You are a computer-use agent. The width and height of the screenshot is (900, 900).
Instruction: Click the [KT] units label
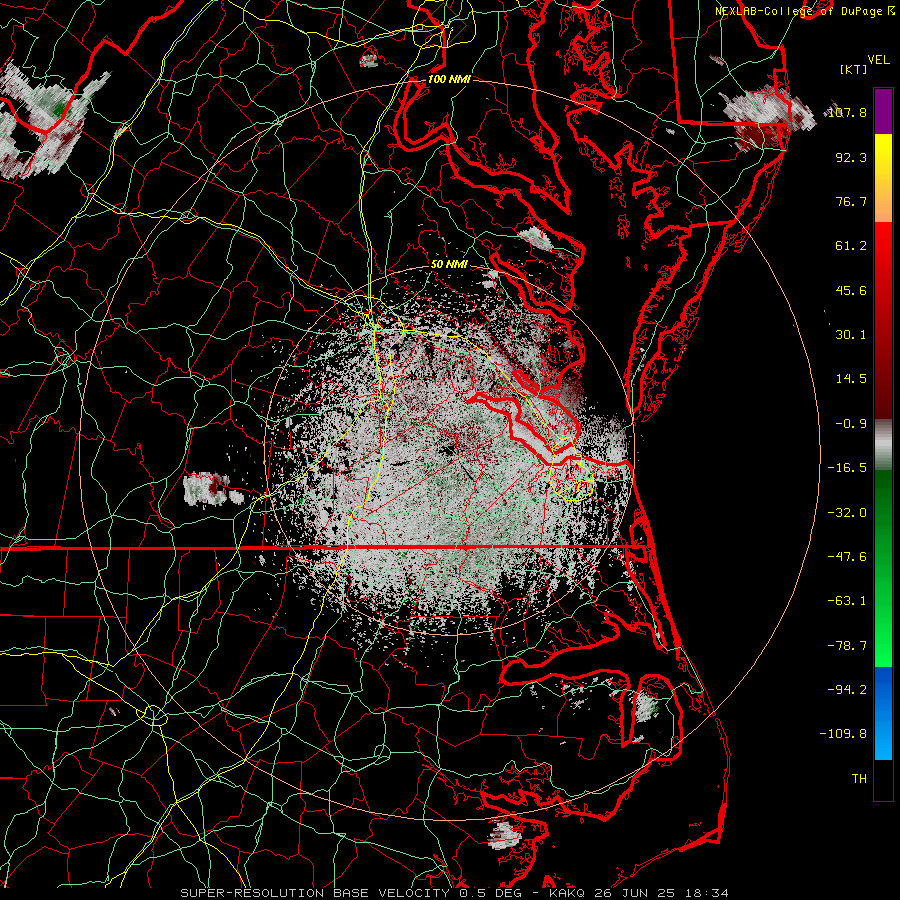[854, 69]
